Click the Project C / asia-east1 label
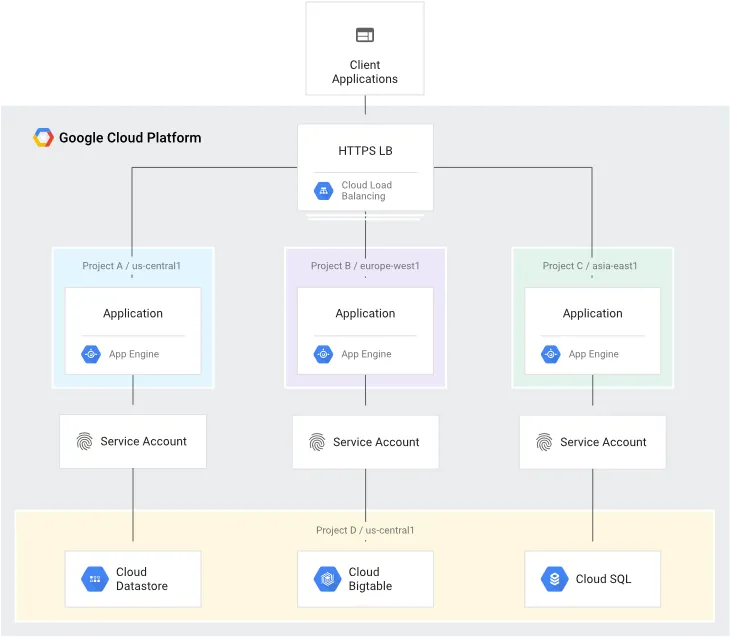This screenshot has height=637, width=730. coord(590,266)
